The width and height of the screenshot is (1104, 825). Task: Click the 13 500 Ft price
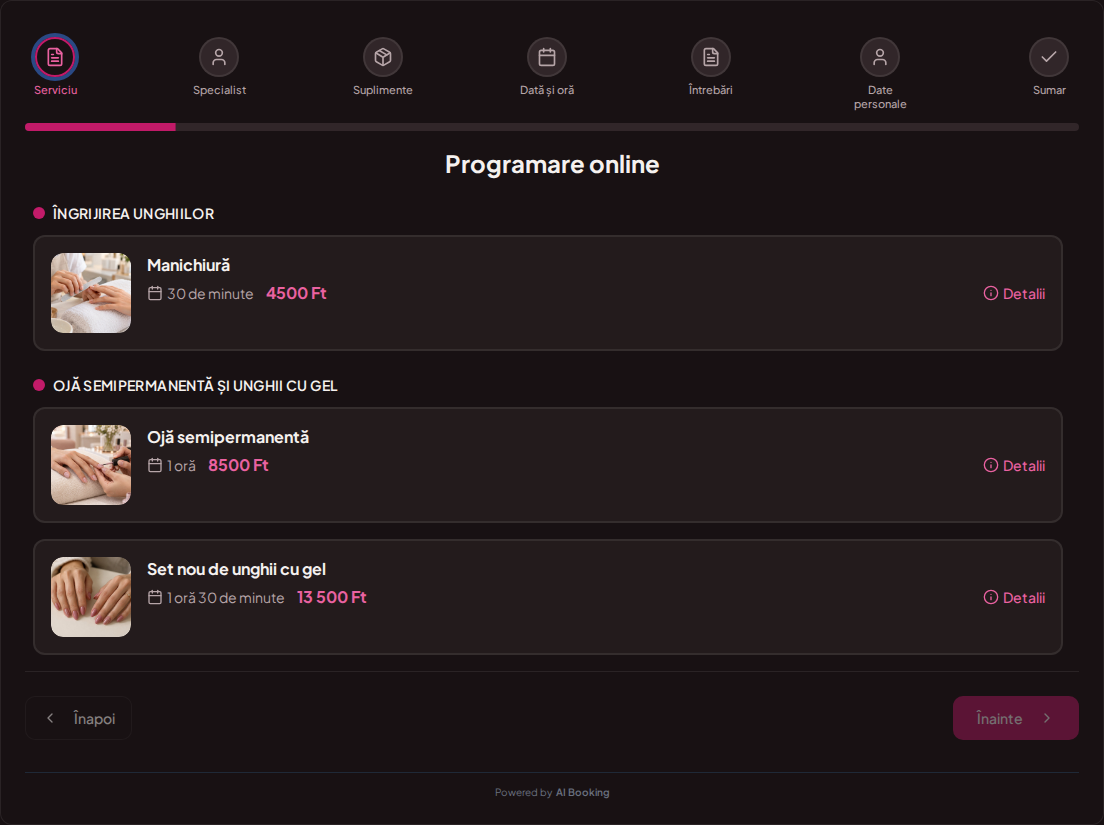pyautogui.click(x=332, y=598)
